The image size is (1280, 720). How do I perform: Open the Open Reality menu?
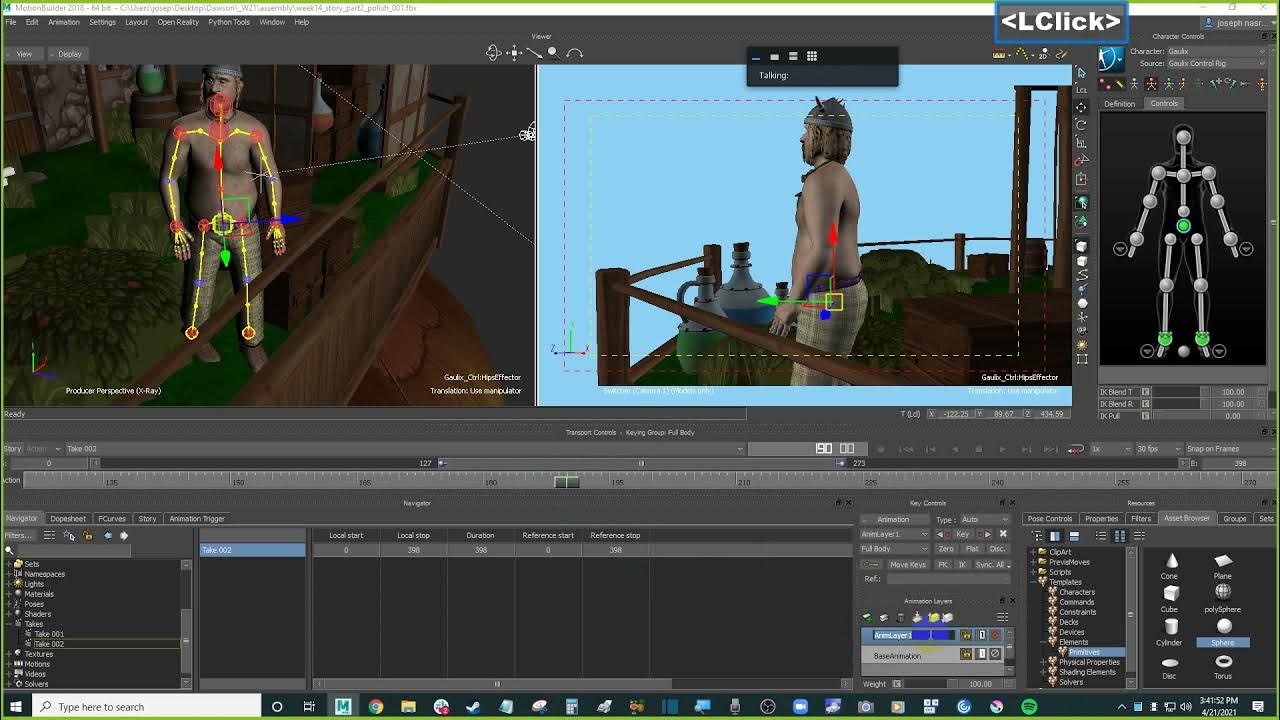(x=178, y=22)
